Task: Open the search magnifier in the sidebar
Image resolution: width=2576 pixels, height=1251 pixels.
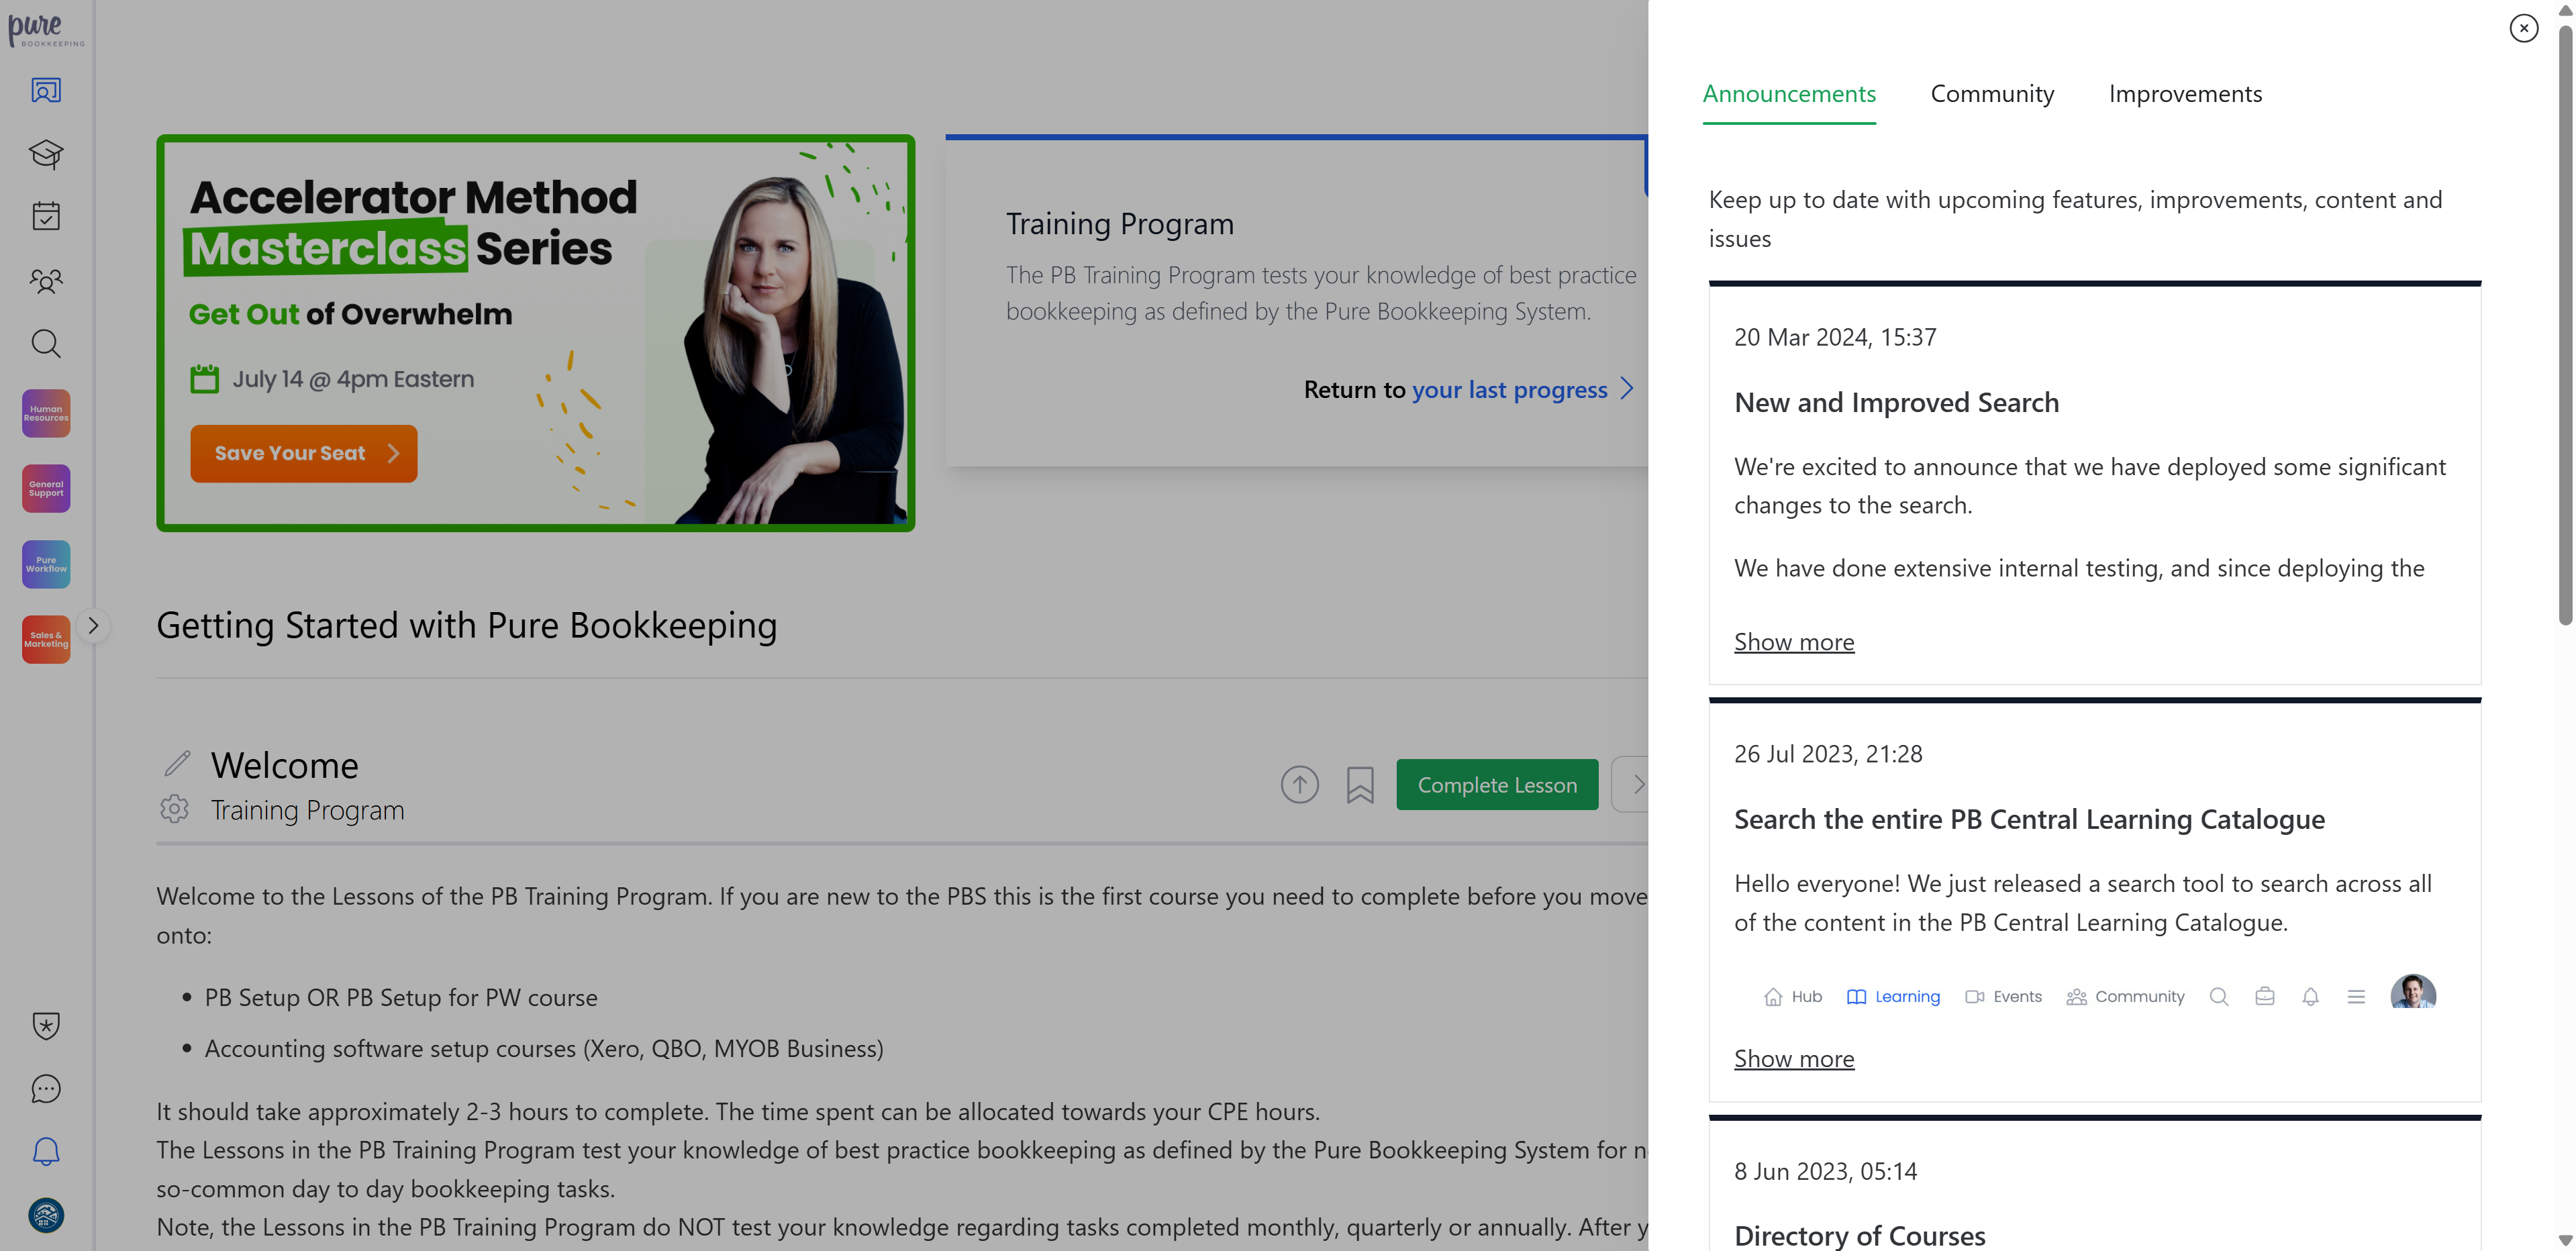Action: pos(46,344)
